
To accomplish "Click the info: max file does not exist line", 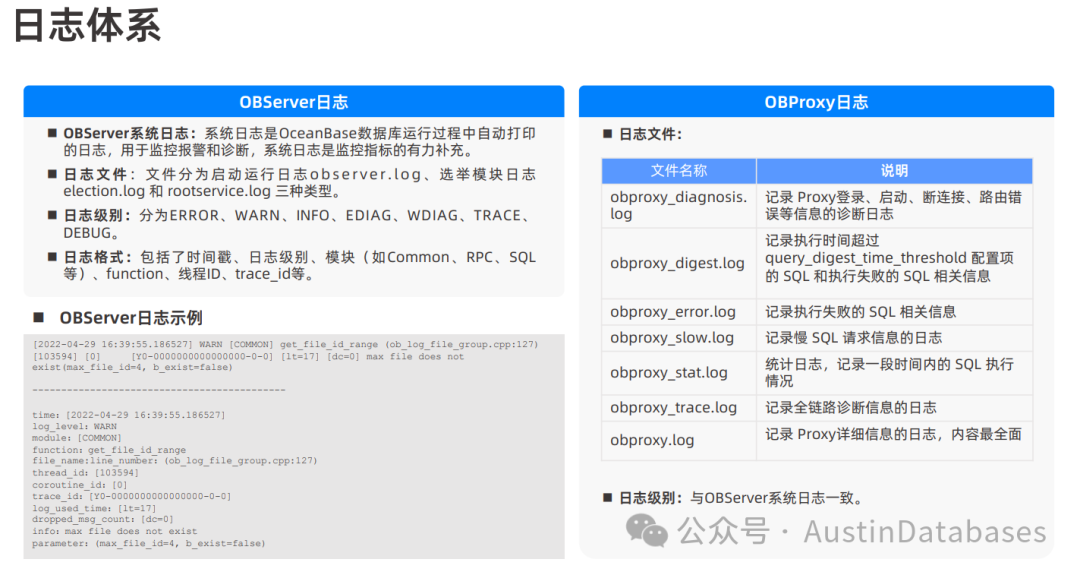I will (114, 532).
